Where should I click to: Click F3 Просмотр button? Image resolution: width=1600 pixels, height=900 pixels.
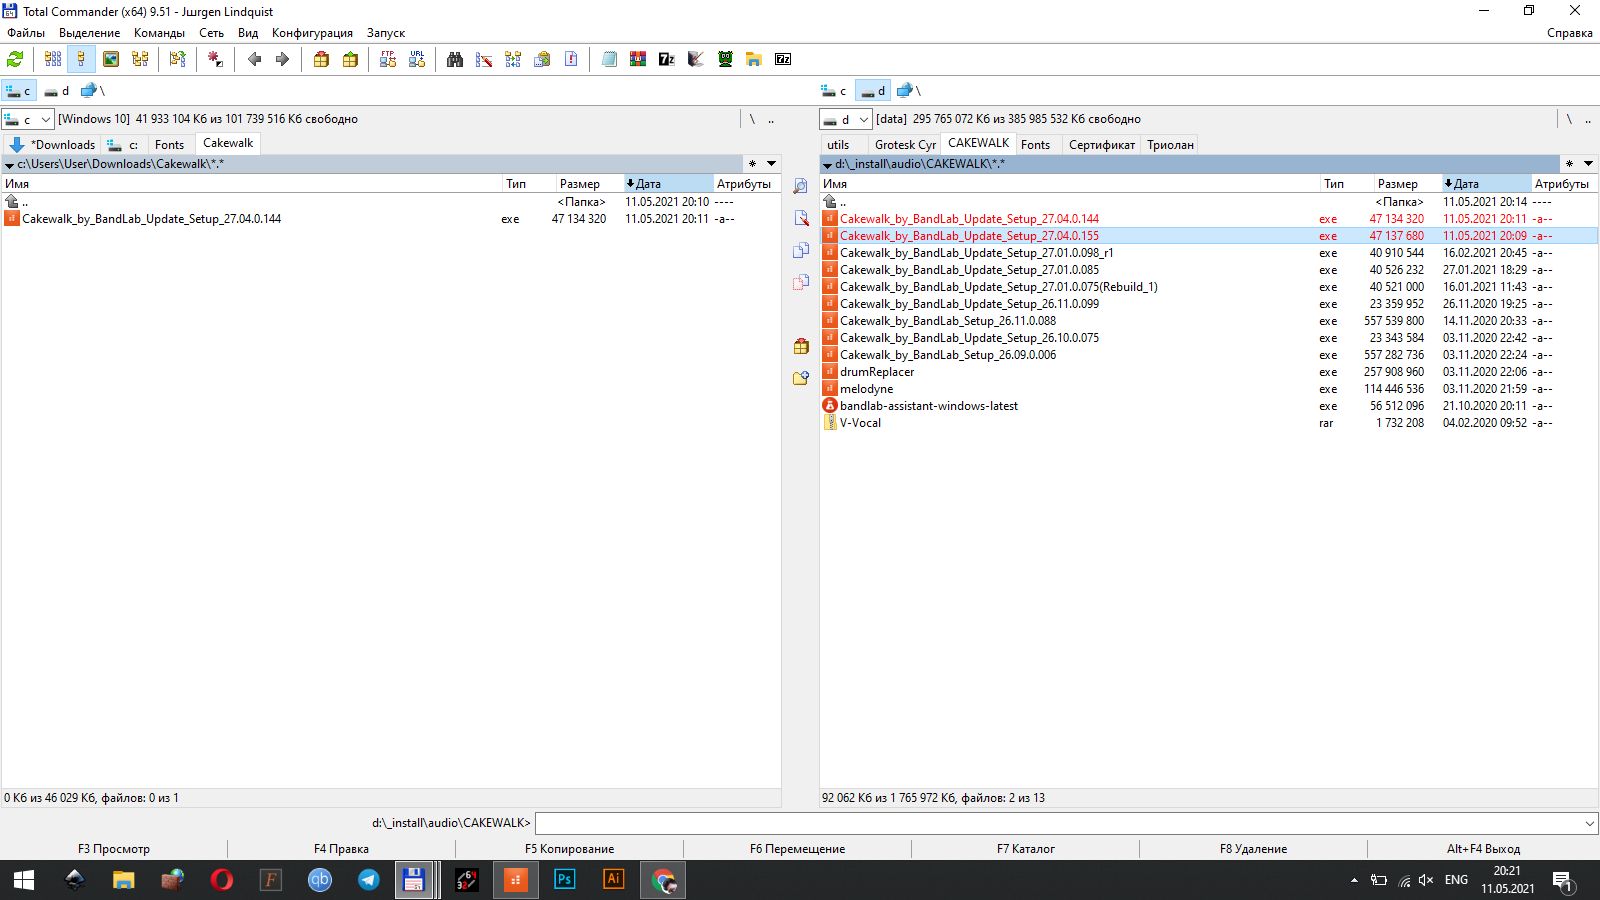coord(114,849)
